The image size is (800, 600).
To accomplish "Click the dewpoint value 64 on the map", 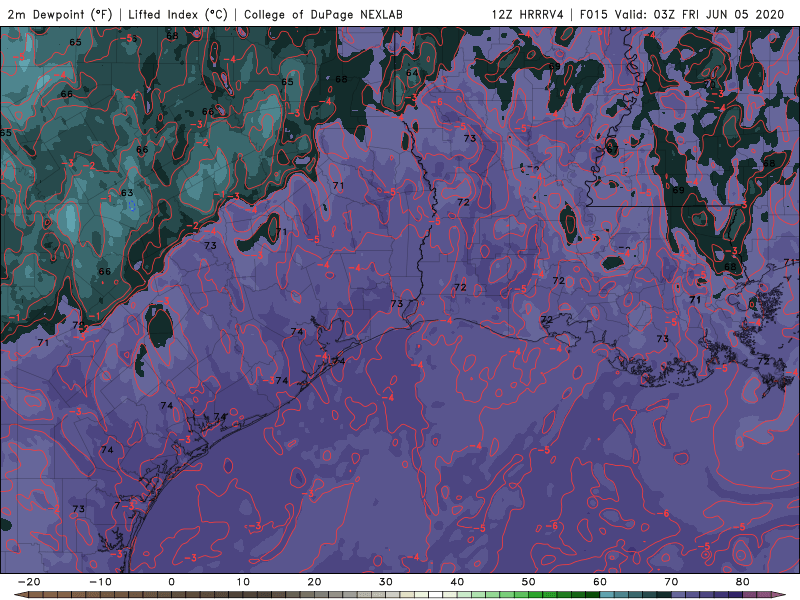I will [x=412, y=73].
